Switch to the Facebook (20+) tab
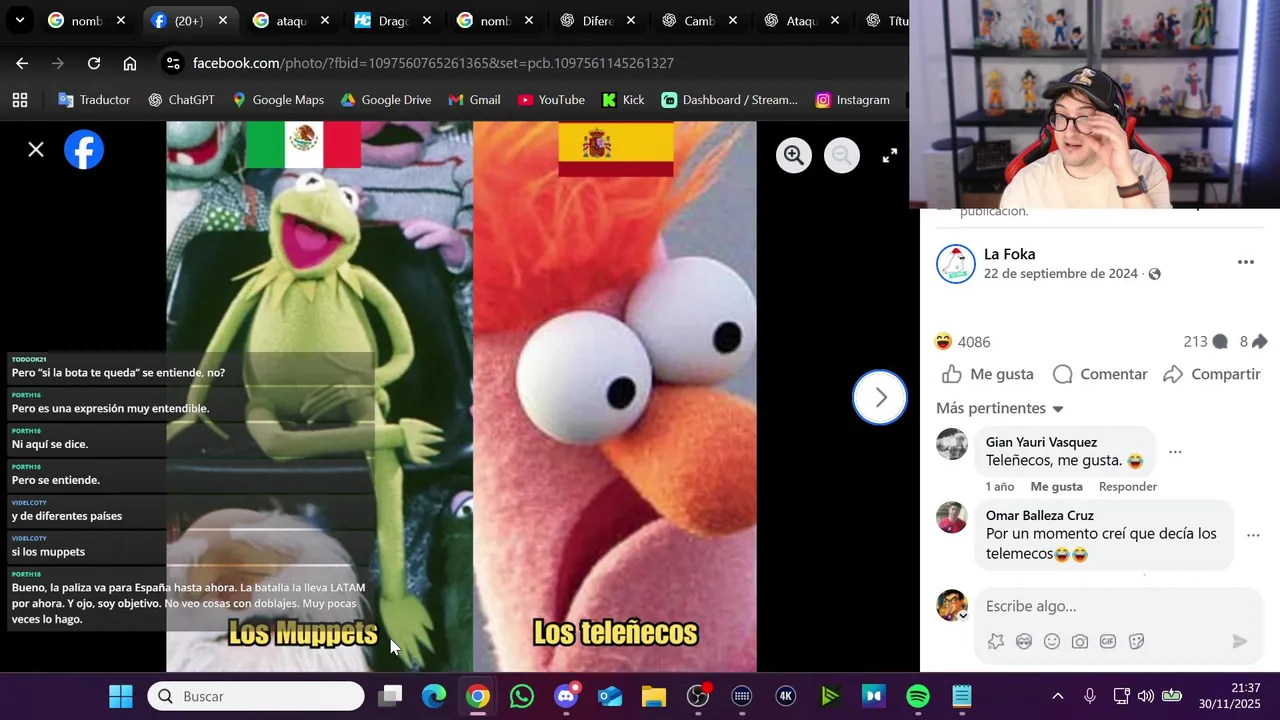The image size is (1280, 720). pos(188,20)
